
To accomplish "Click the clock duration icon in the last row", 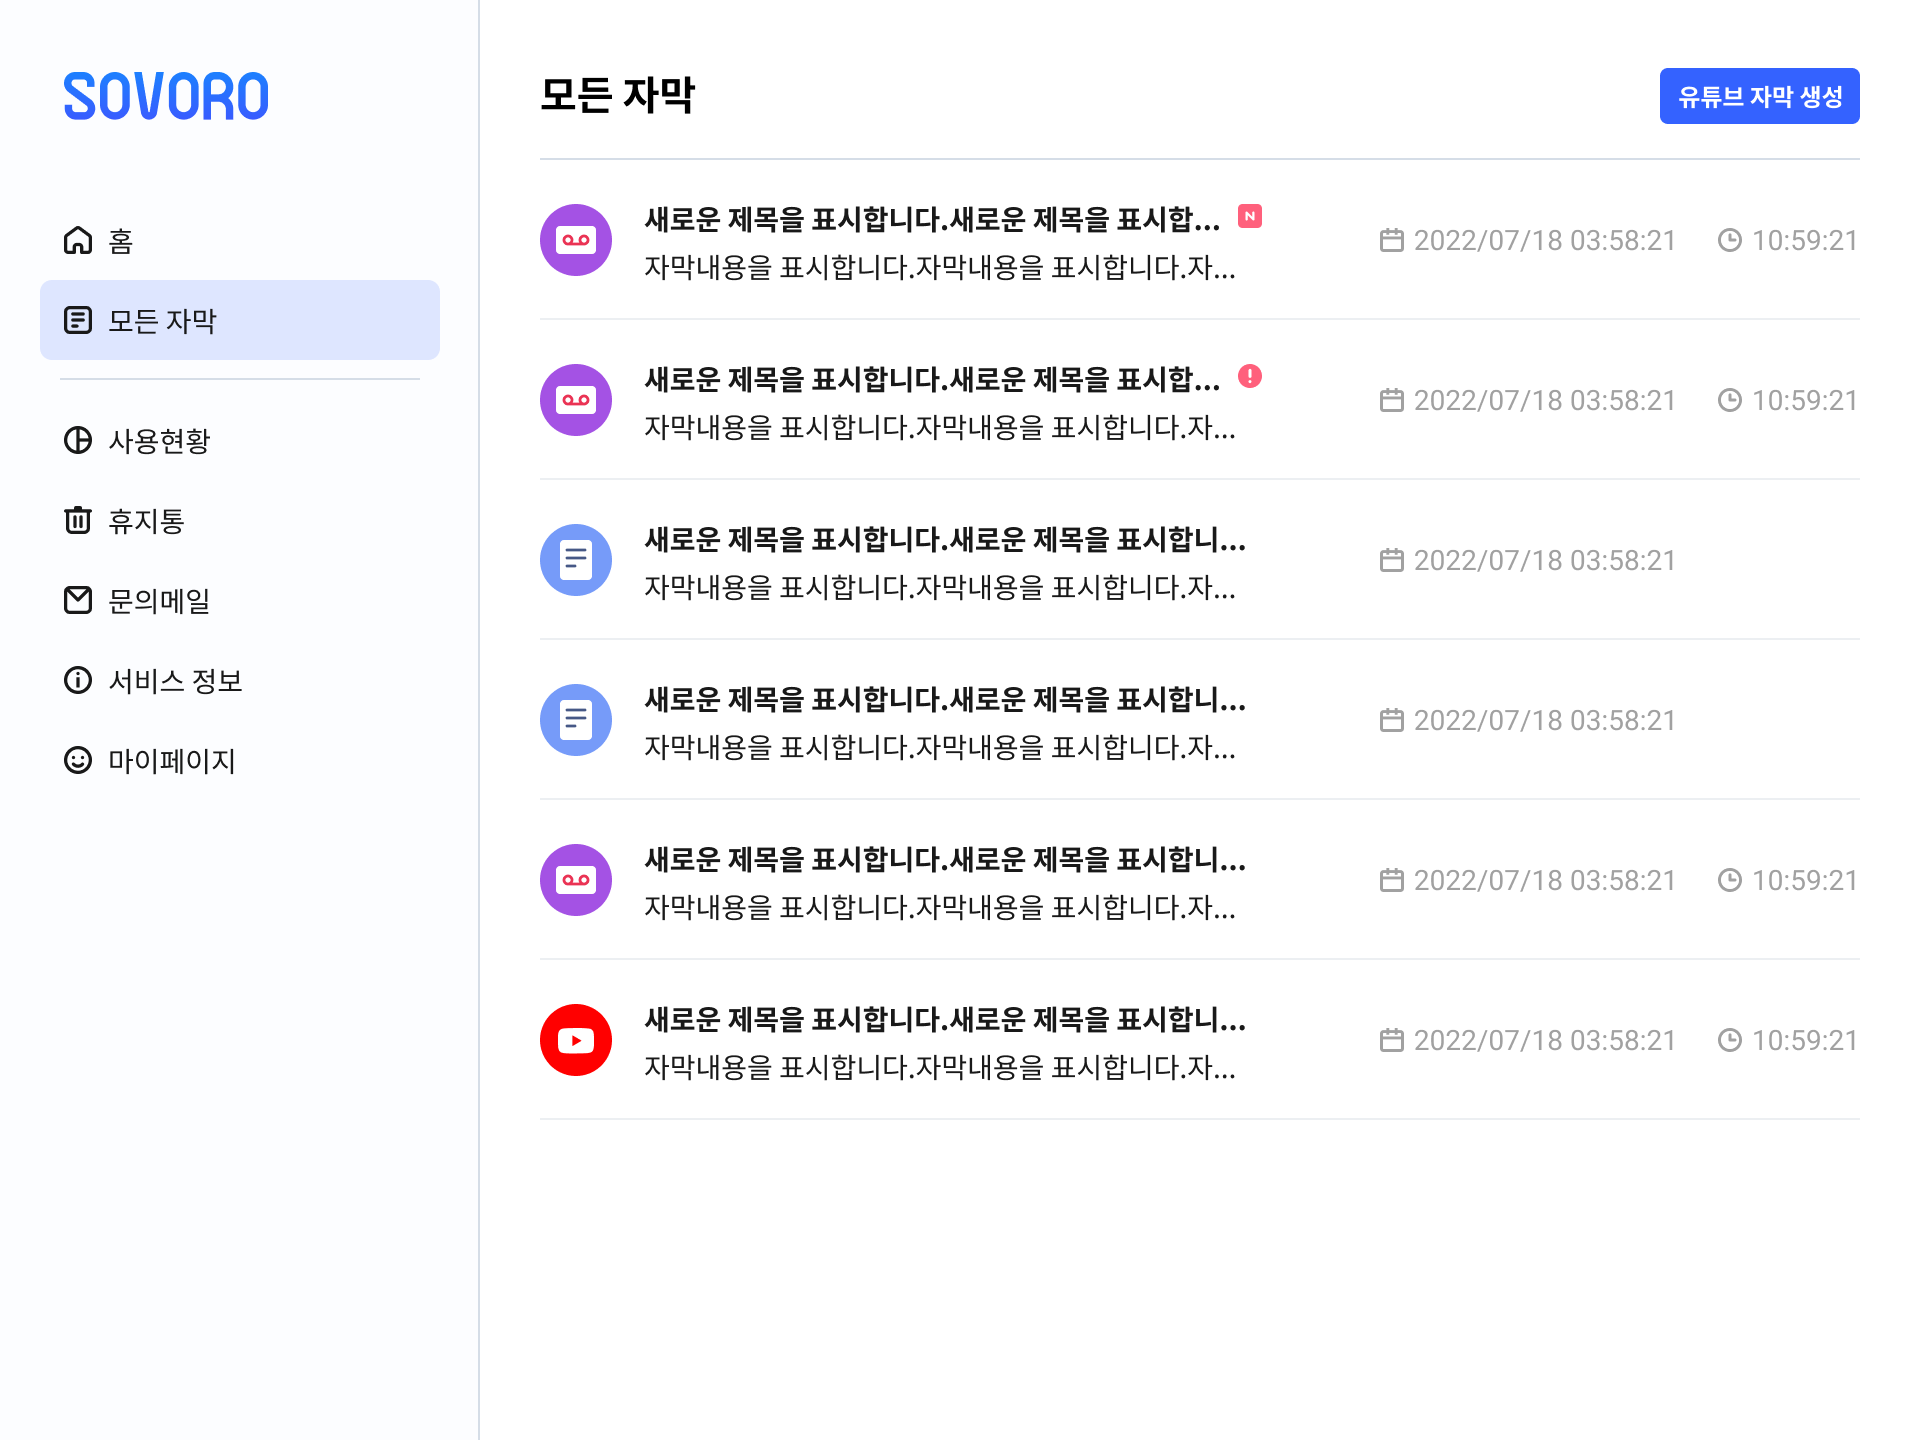I will point(1730,1040).
